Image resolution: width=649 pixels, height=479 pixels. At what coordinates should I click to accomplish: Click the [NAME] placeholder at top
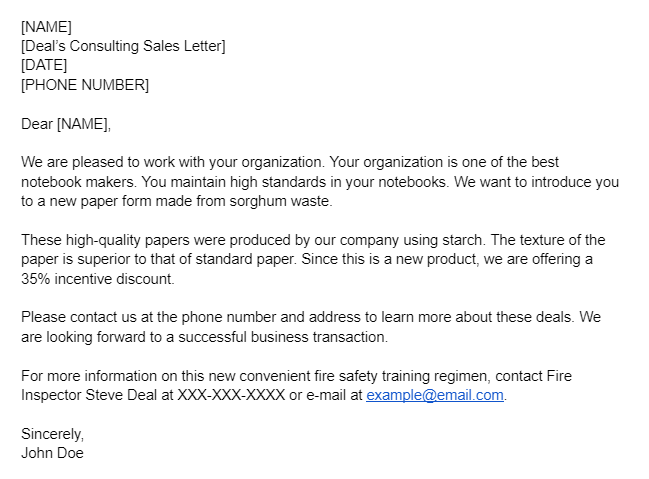pos(46,27)
